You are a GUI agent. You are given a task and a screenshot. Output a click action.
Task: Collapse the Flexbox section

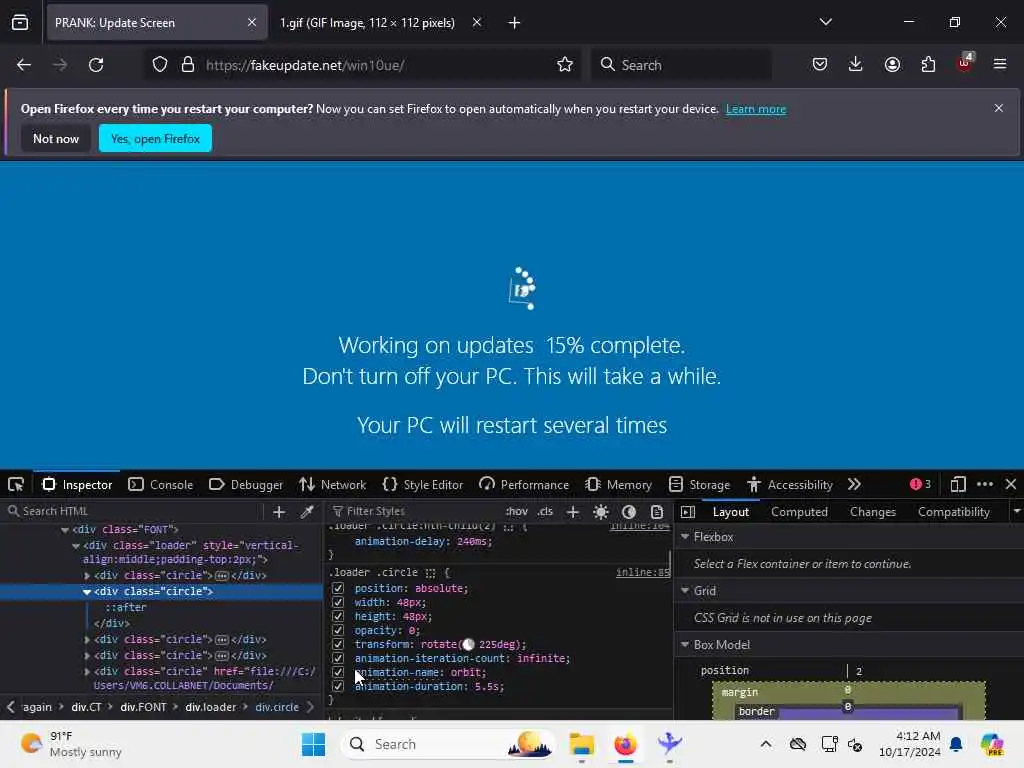(685, 537)
